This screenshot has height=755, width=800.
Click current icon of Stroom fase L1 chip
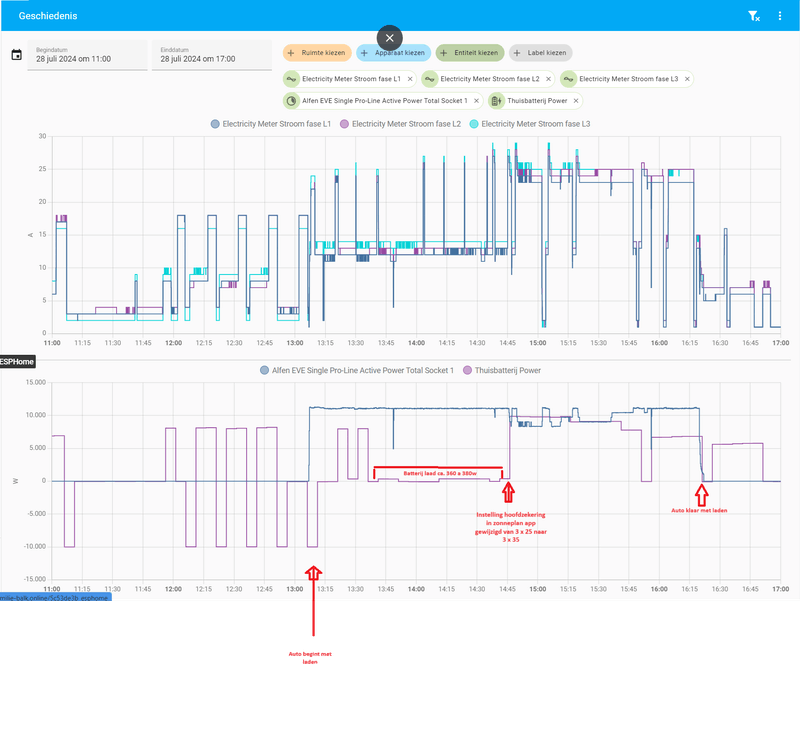click(291, 79)
